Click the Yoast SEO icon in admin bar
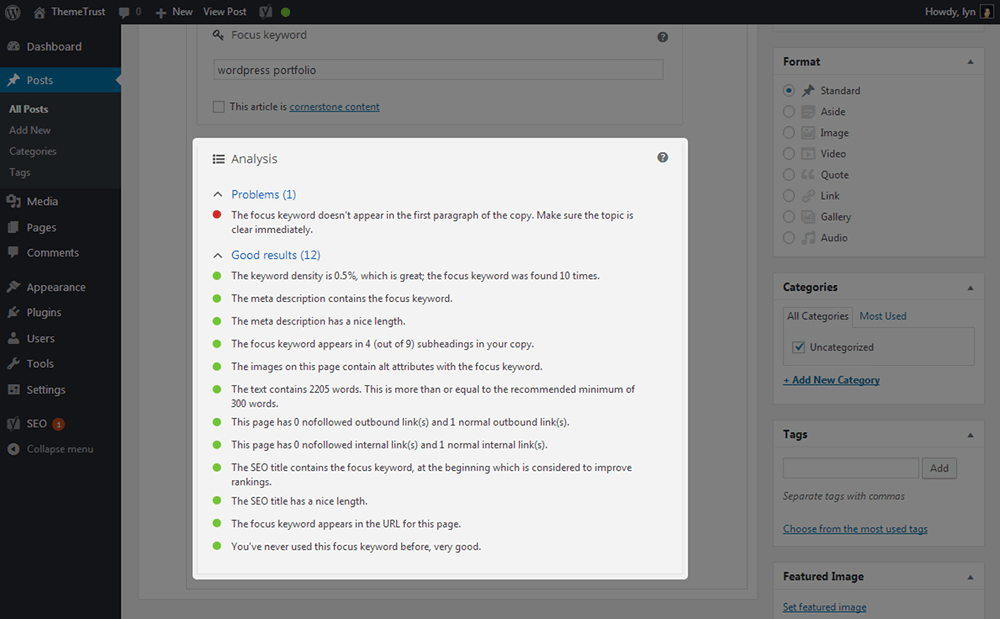Image resolution: width=1000 pixels, height=619 pixels. click(x=267, y=12)
